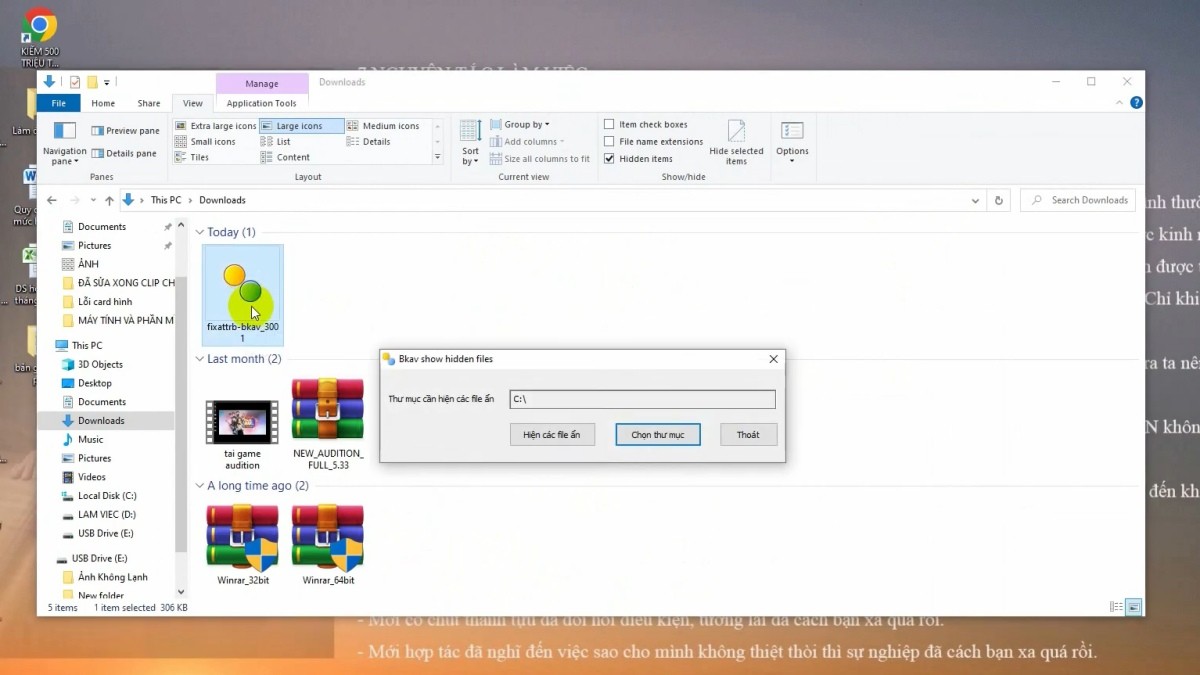Viewport: 1200px width, 675px height.
Task: Click the refresh icon in address bar
Action: pyautogui.click(x=998, y=200)
